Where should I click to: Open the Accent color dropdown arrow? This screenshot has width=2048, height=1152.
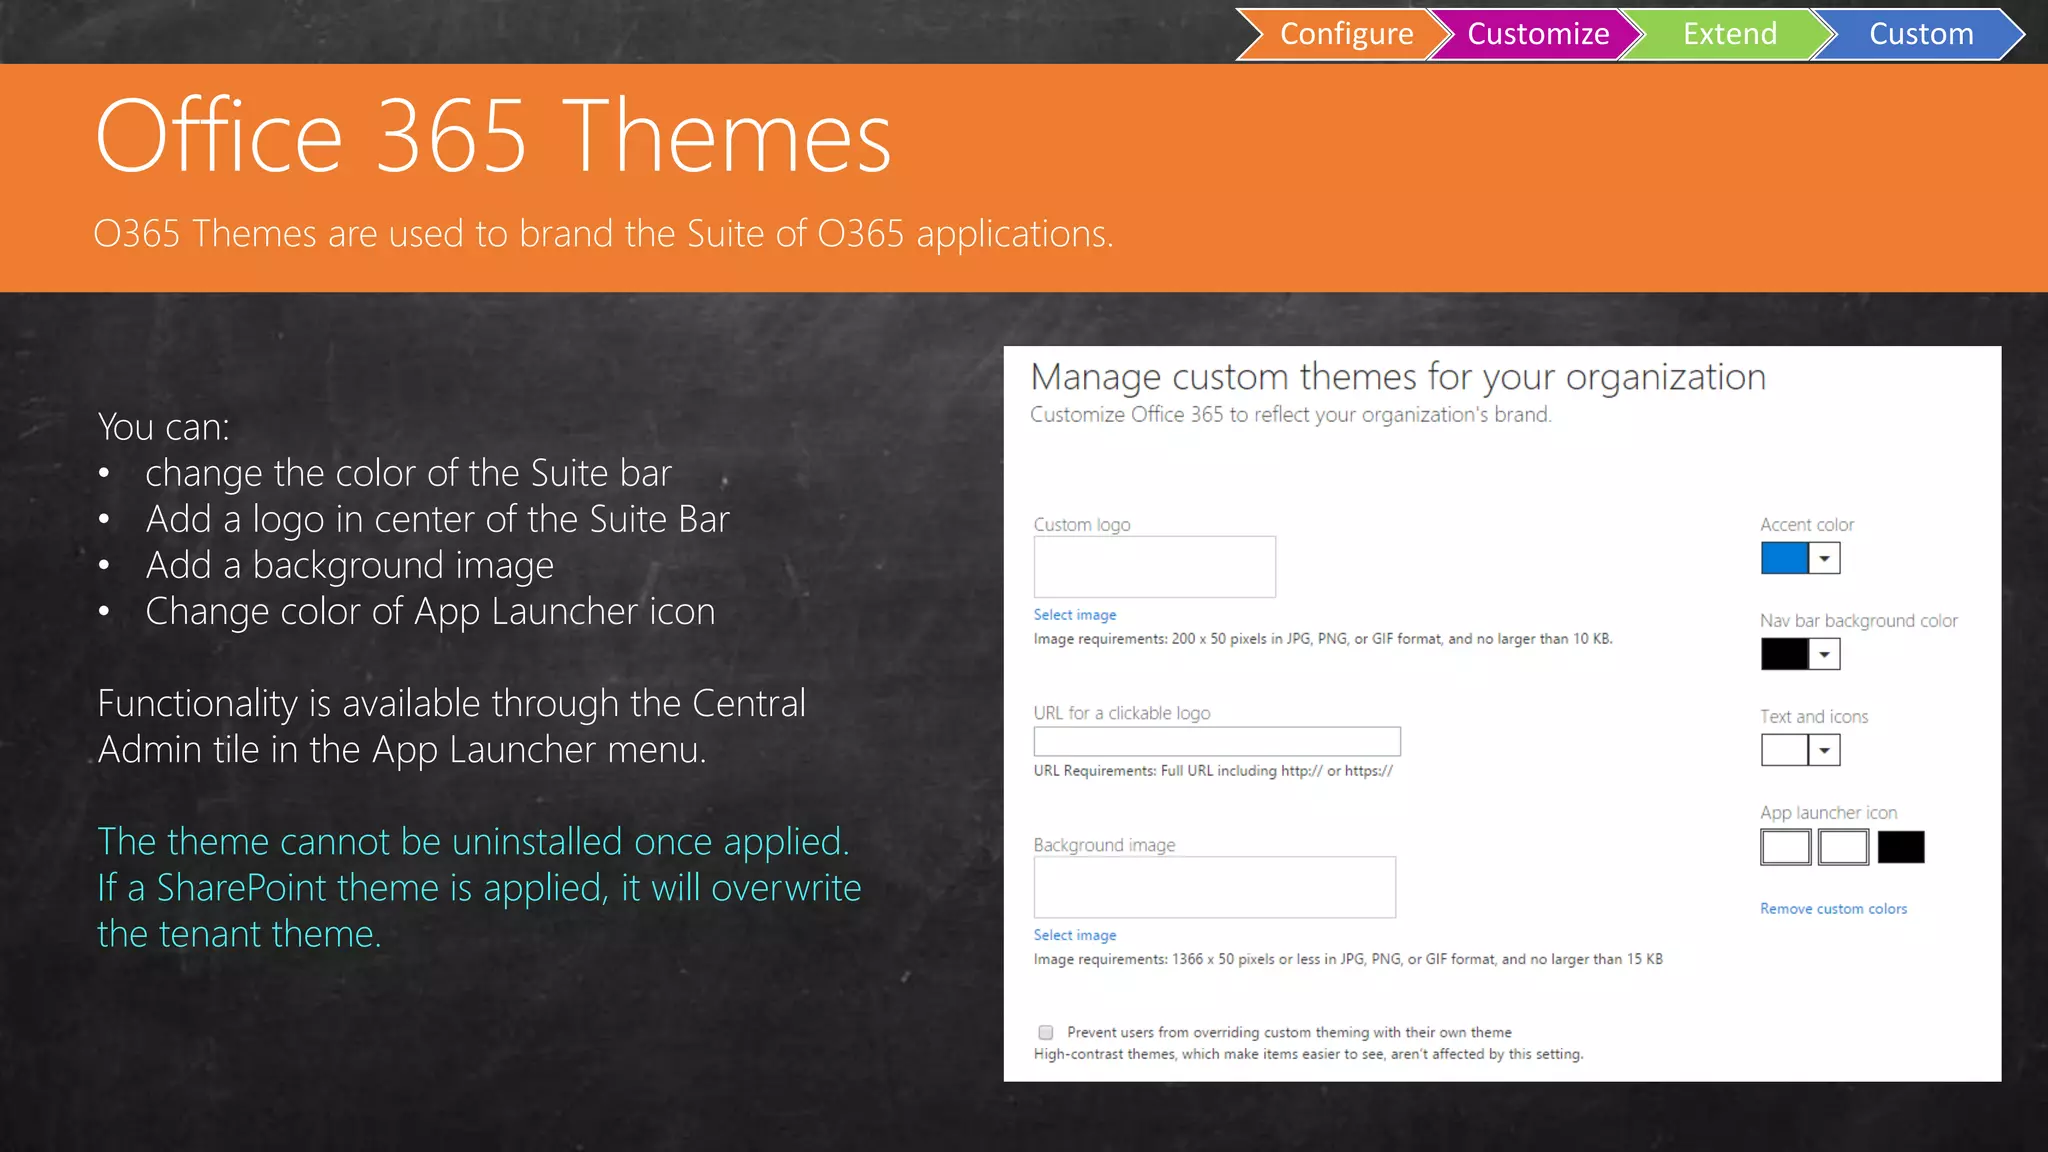(x=1824, y=558)
